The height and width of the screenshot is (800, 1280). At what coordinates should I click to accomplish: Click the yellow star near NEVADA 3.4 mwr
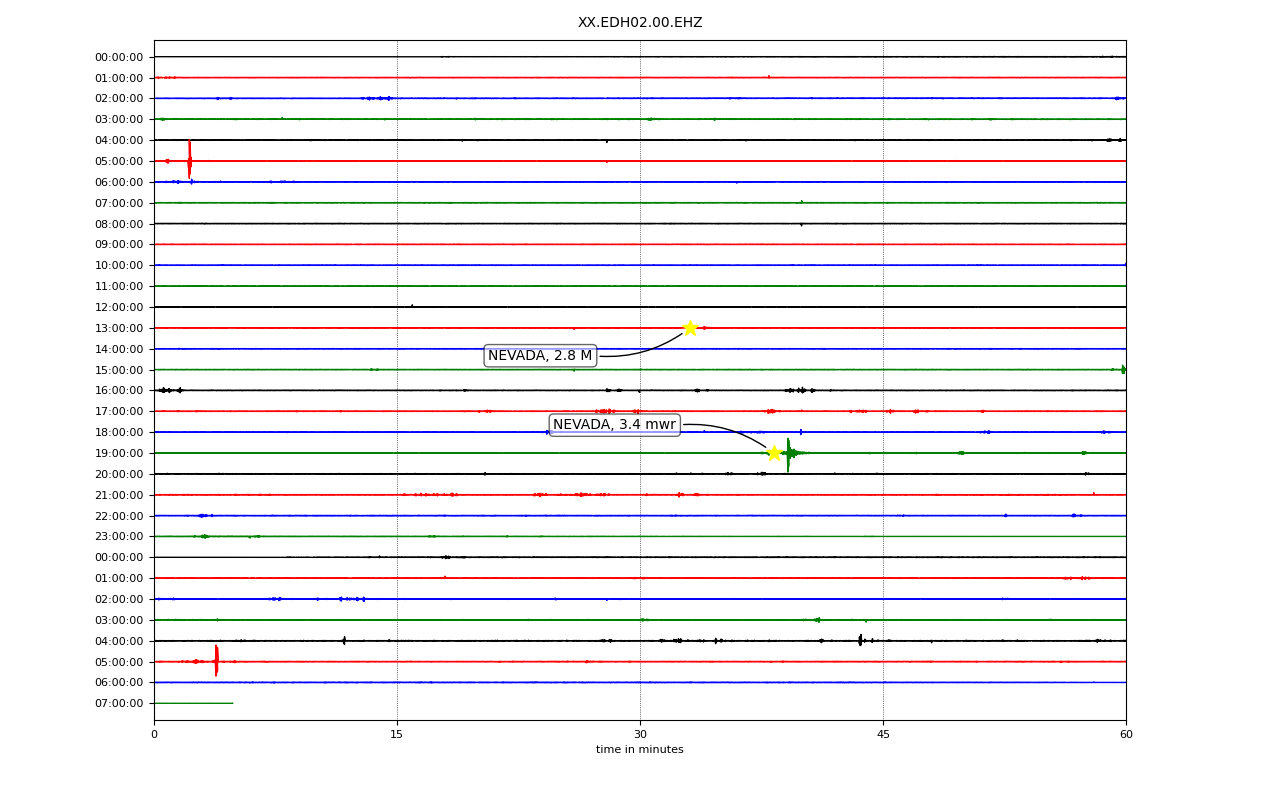(774, 453)
